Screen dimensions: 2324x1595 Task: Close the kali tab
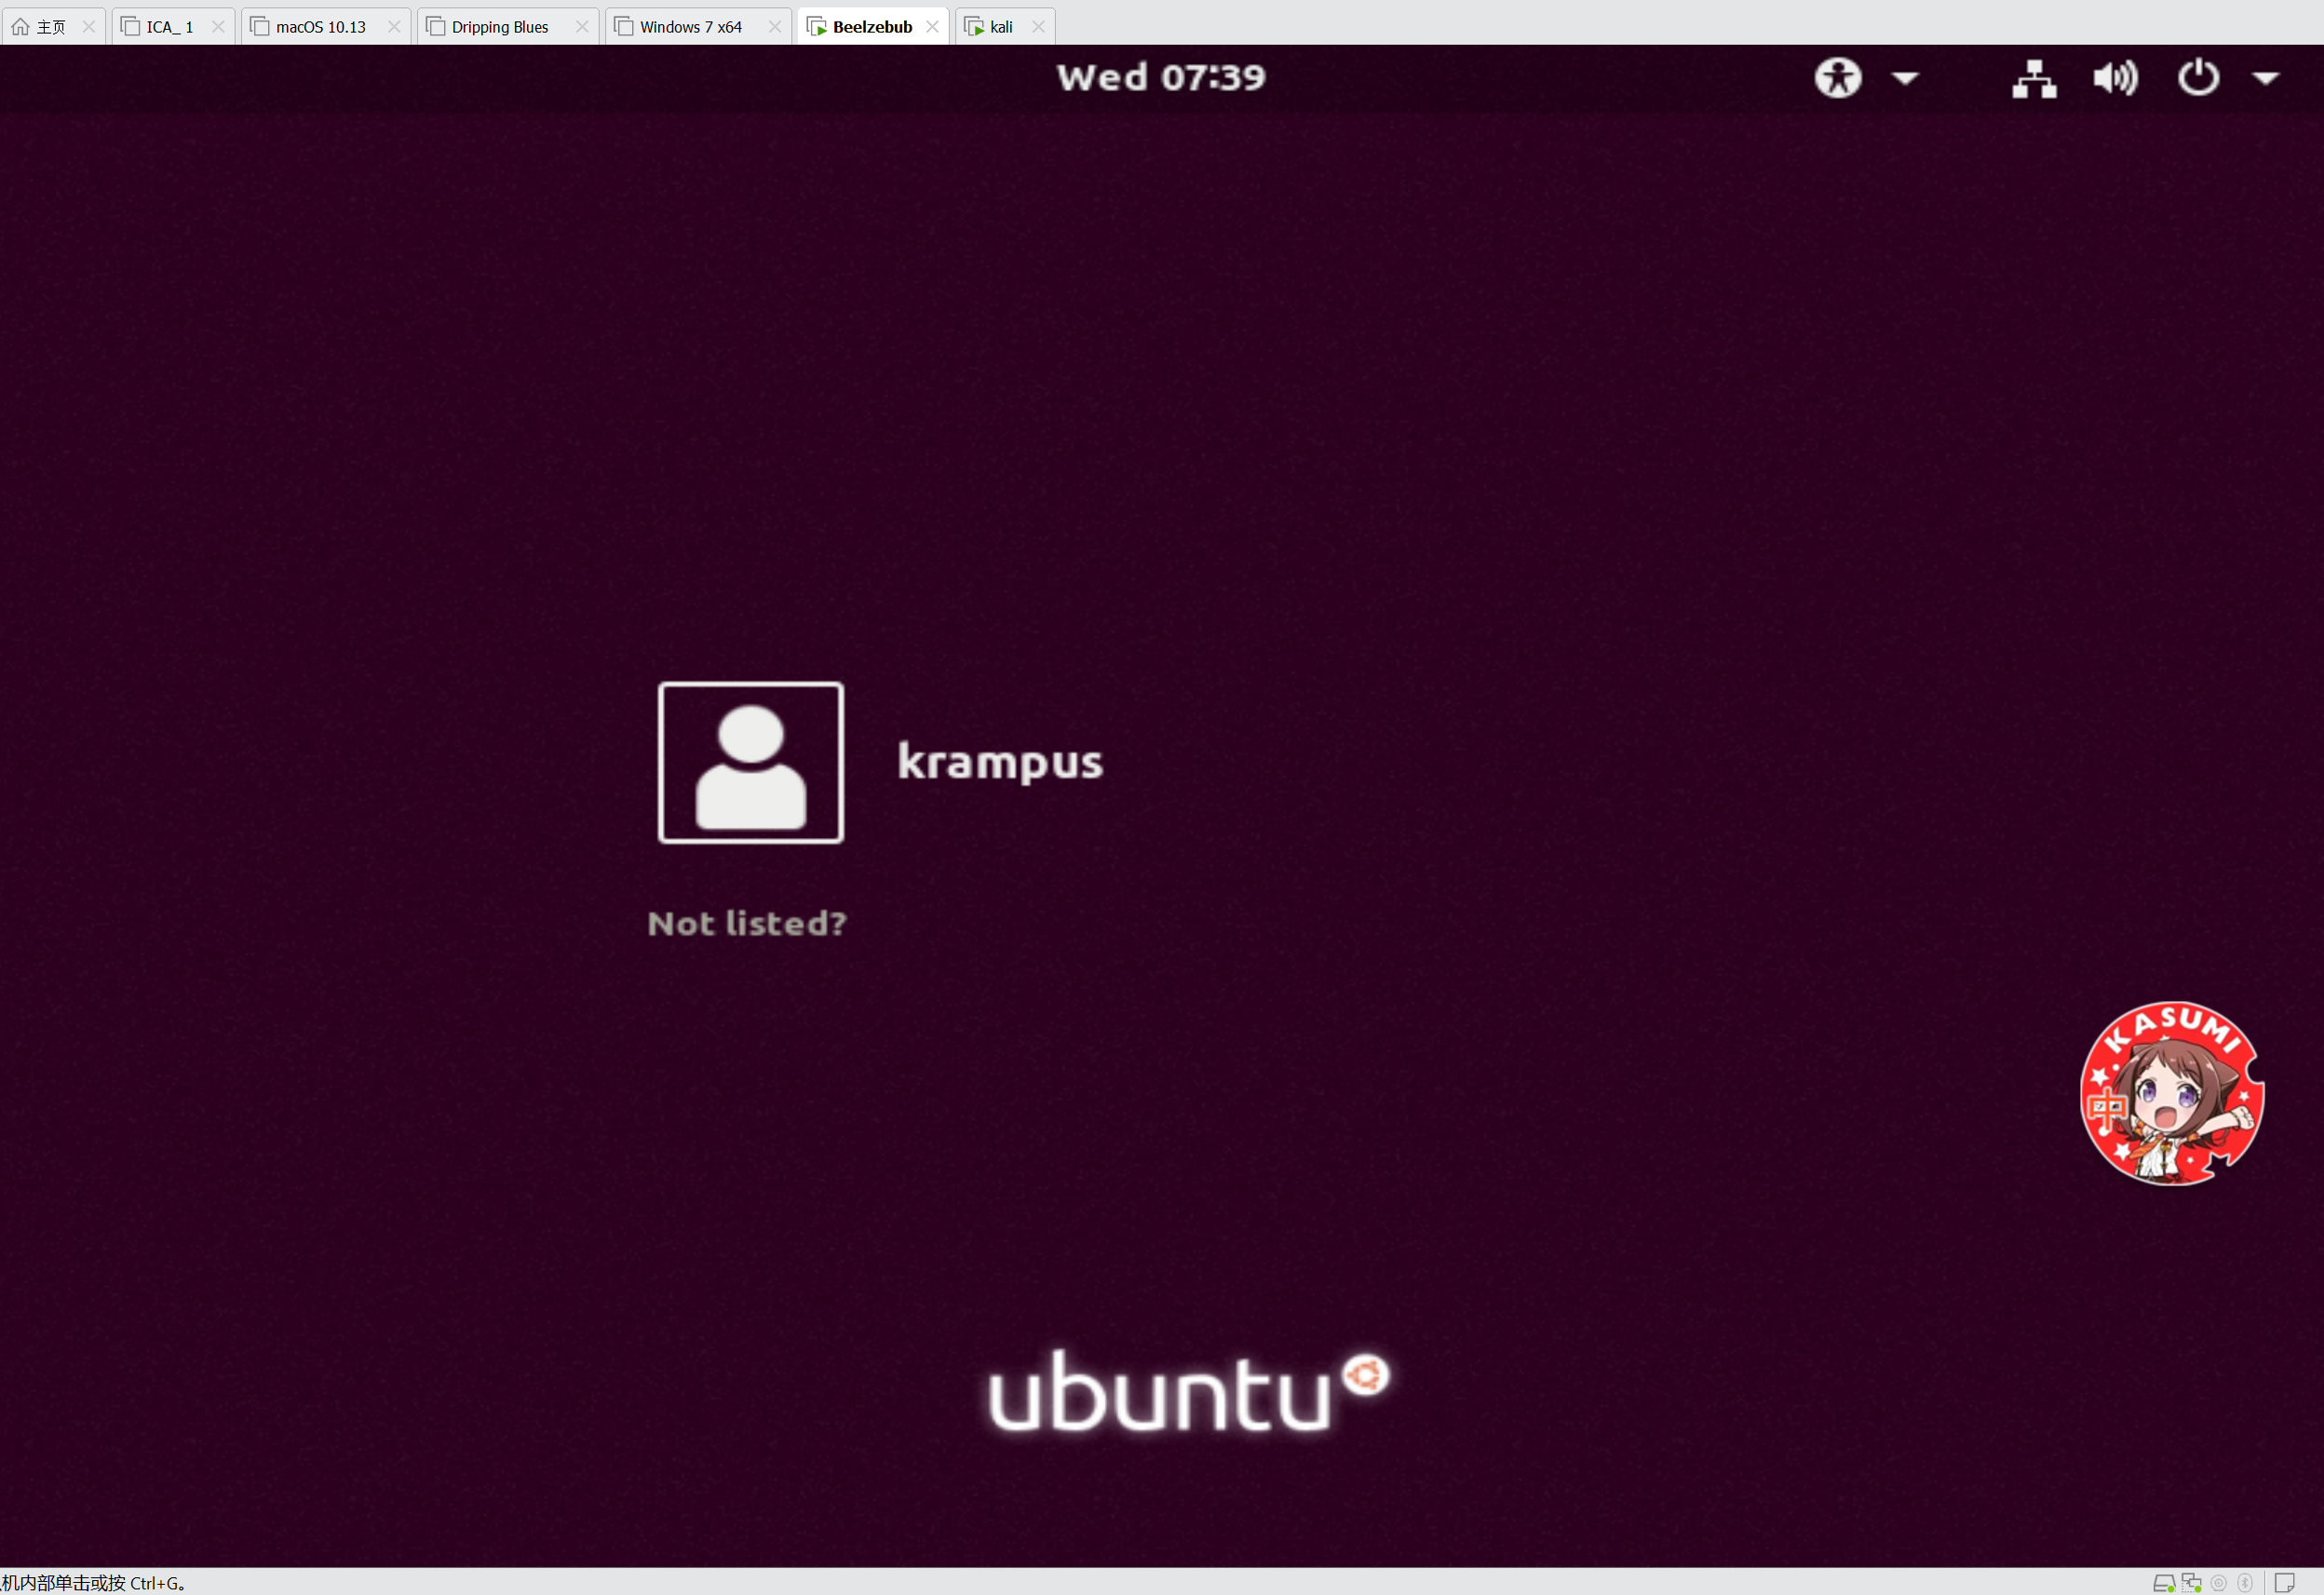pyautogui.click(x=1038, y=27)
